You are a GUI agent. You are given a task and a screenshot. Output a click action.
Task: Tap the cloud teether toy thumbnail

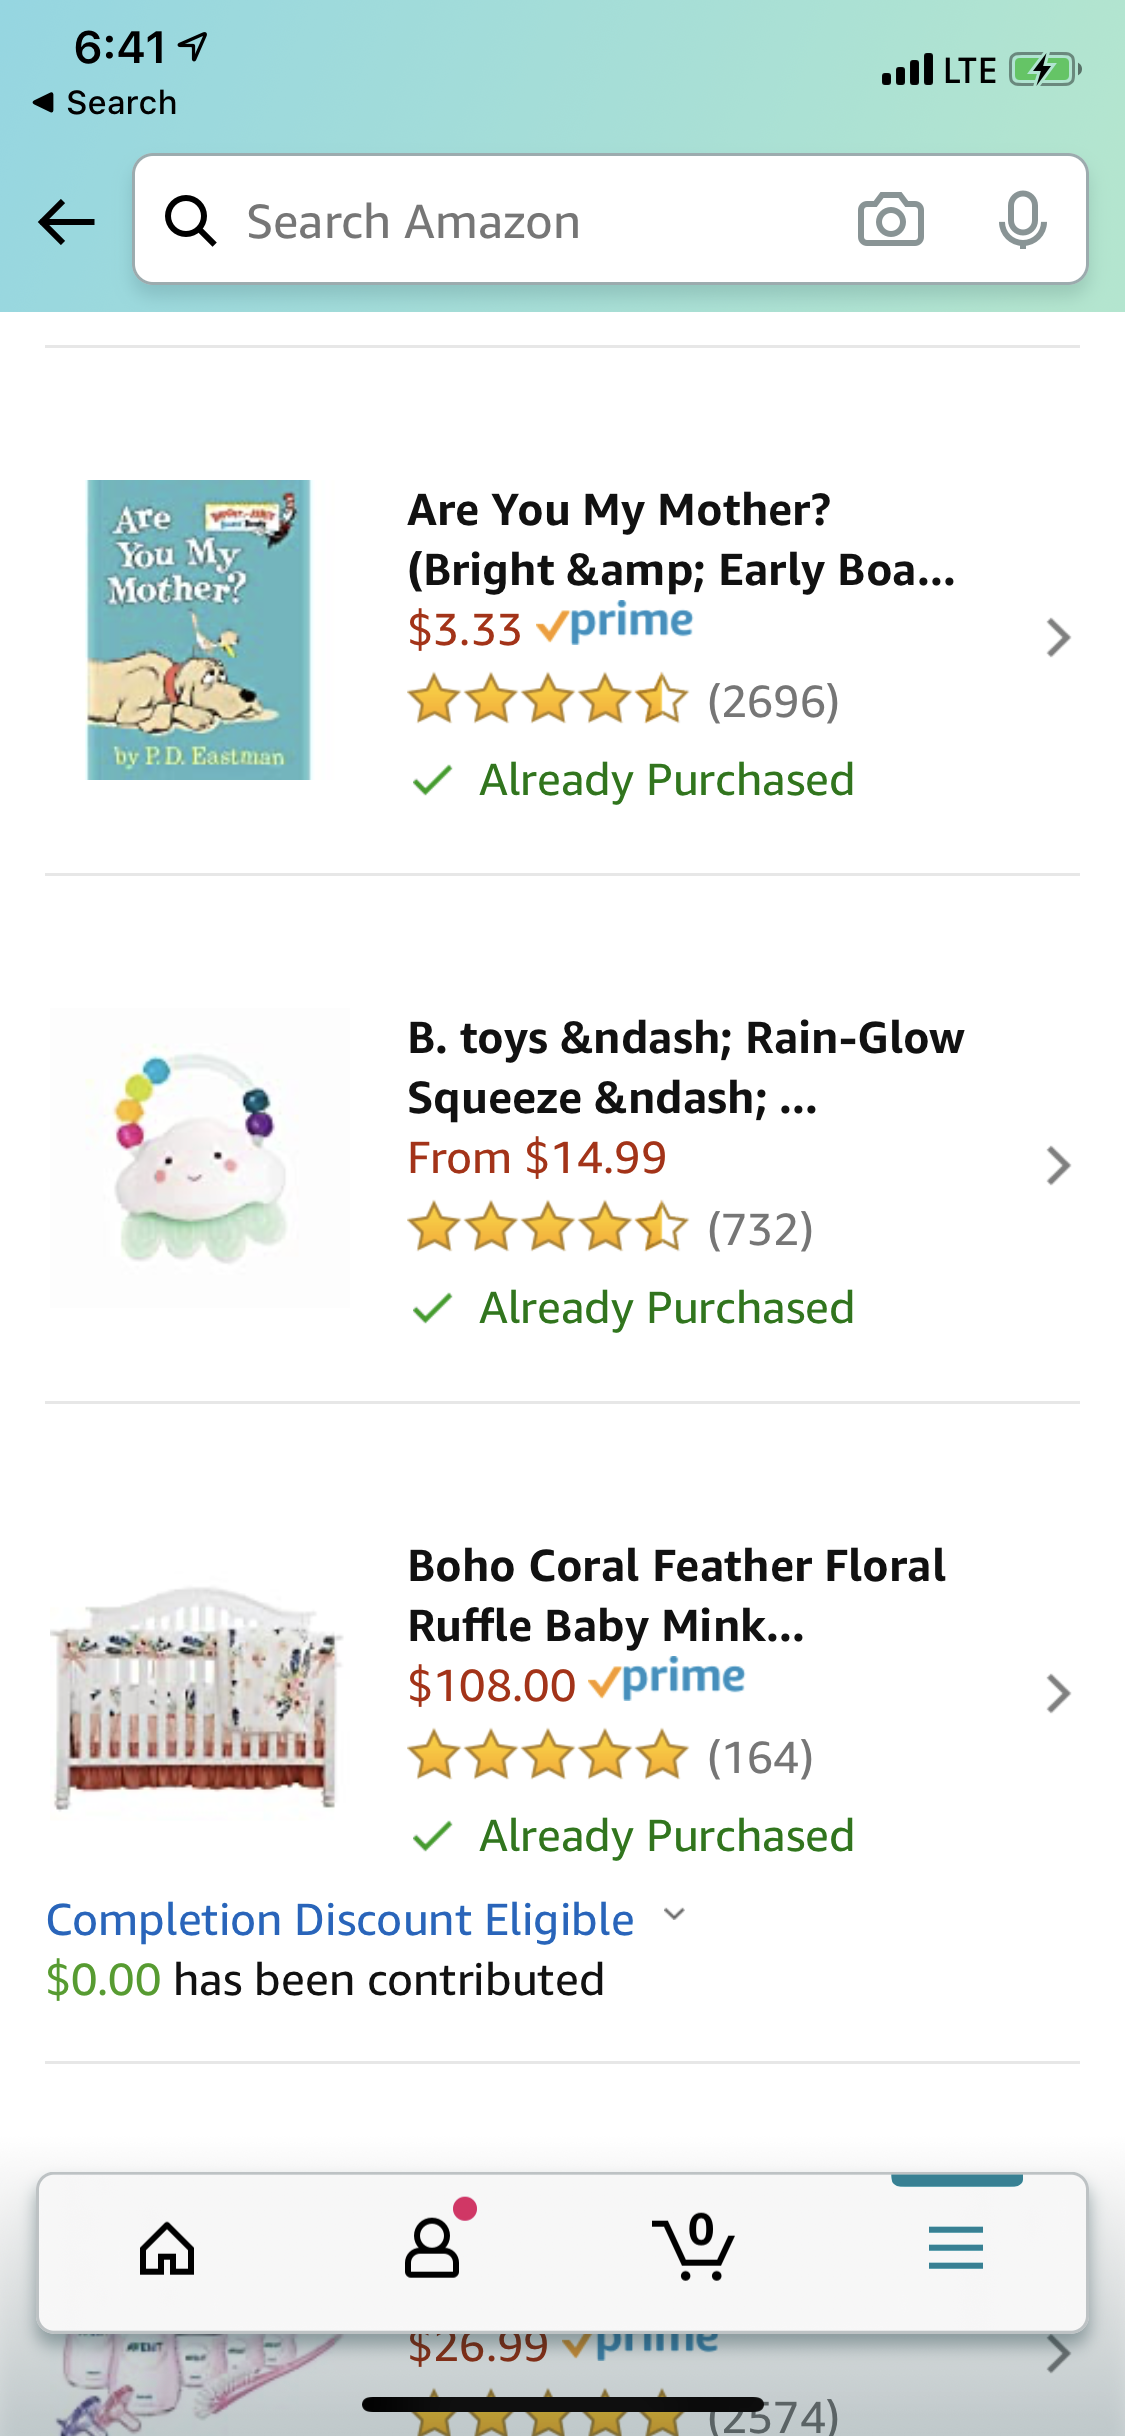[200, 1158]
